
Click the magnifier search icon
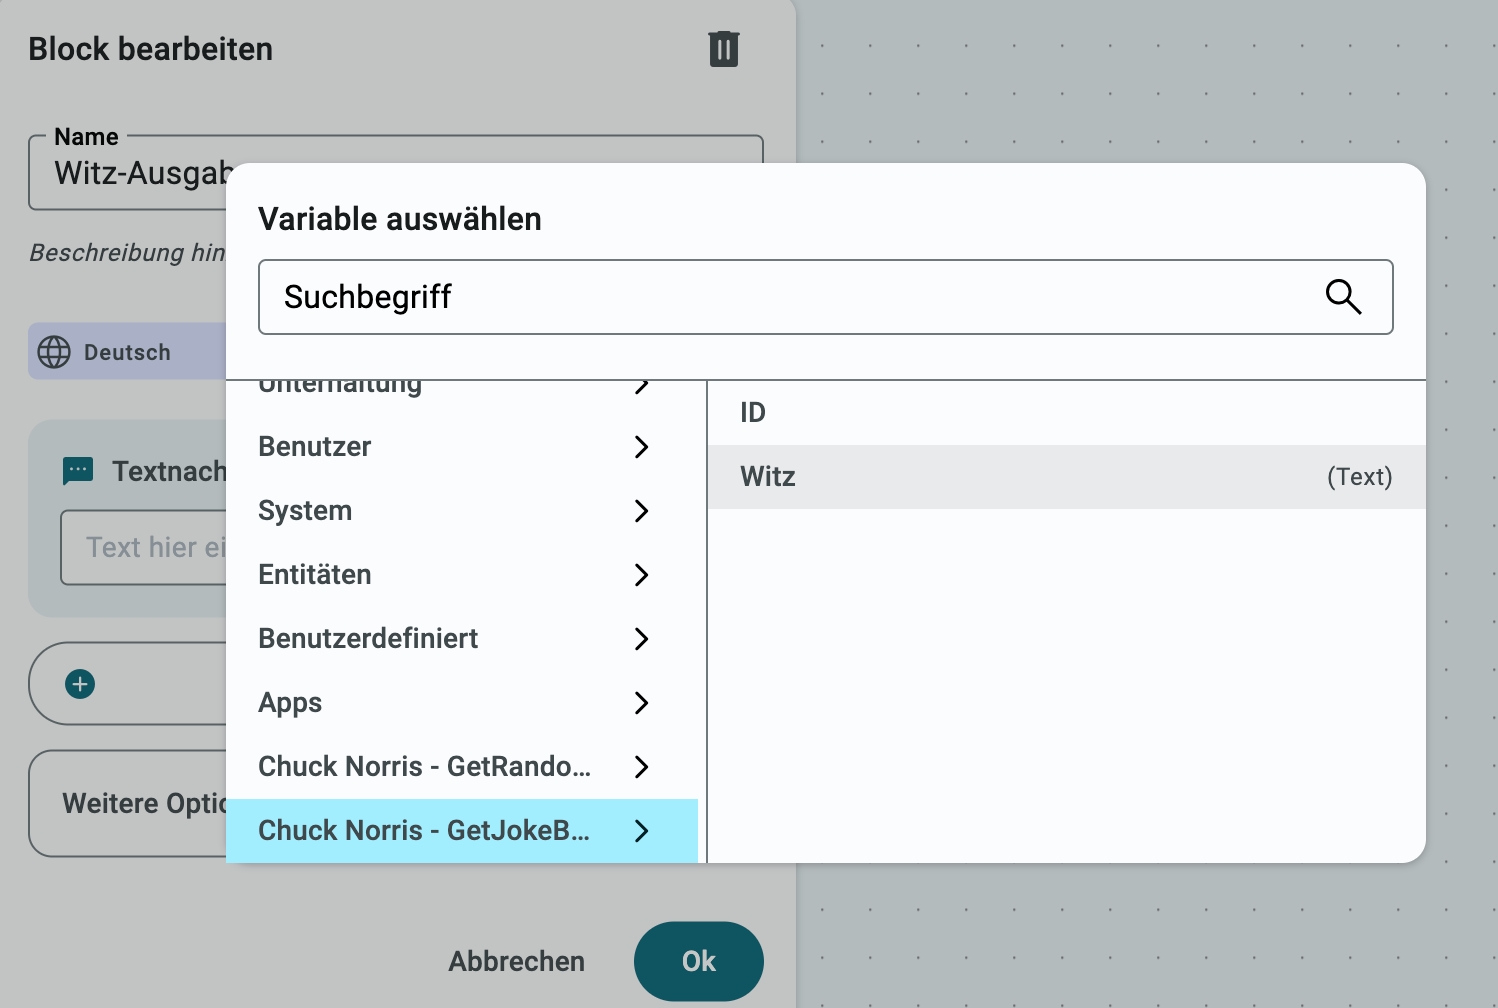tap(1342, 297)
